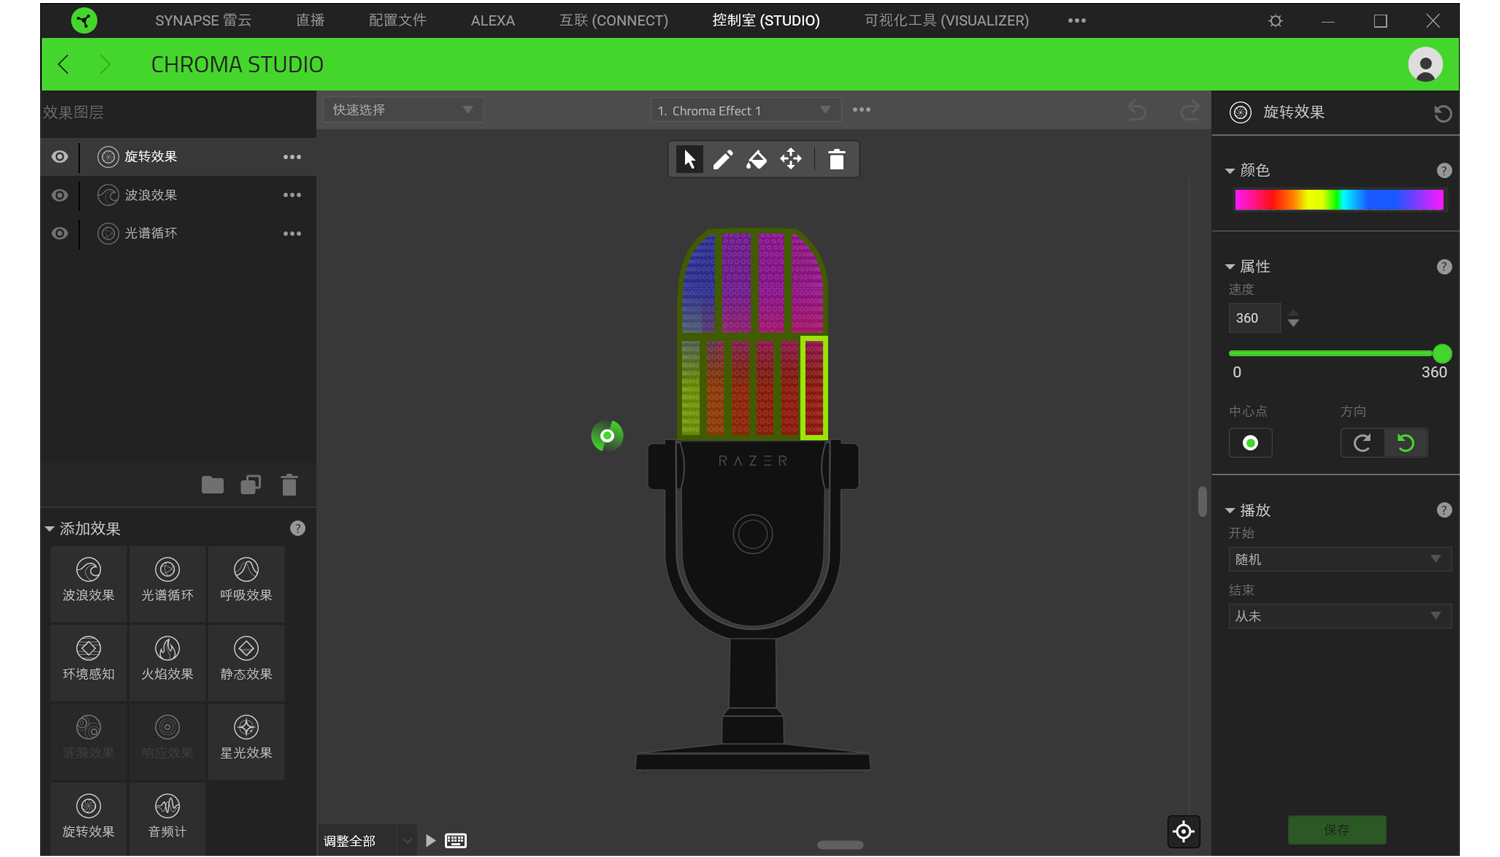Open the 开始 playback dropdown set to 随机
This screenshot has width=1500, height=857.
tap(1338, 559)
